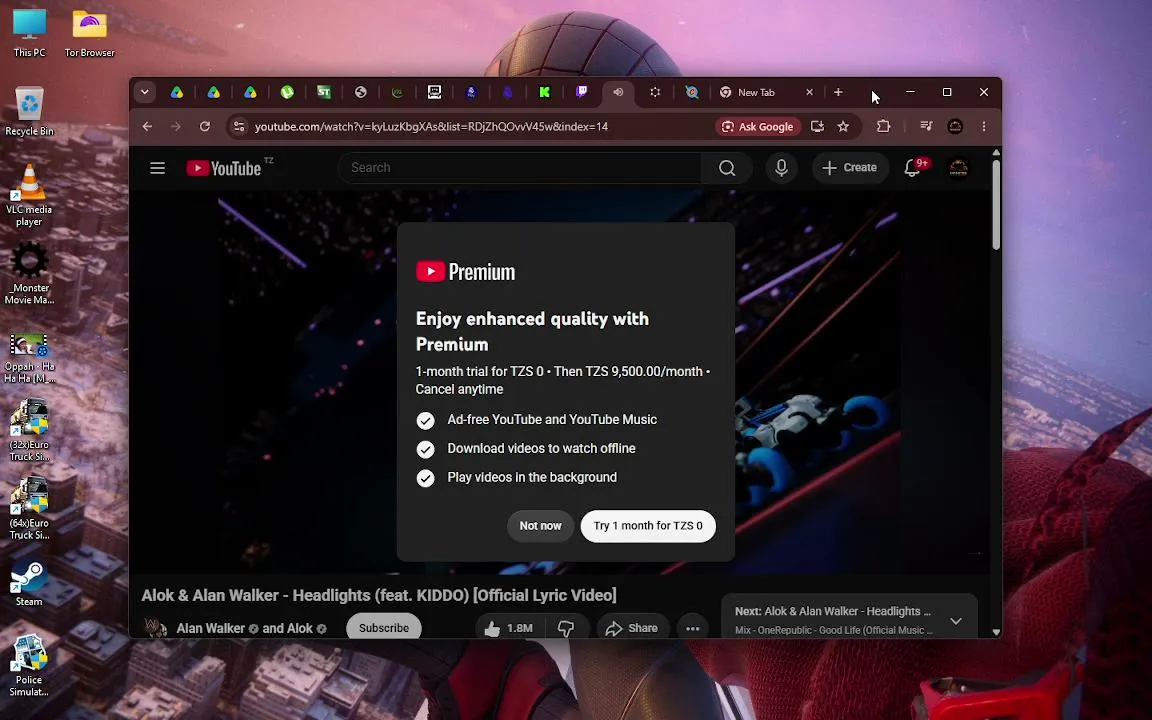Image resolution: width=1152 pixels, height=720 pixels.
Task: Click "Mix - OneRepublic - Good Life" playlist text
Action: pyautogui.click(x=834, y=630)
